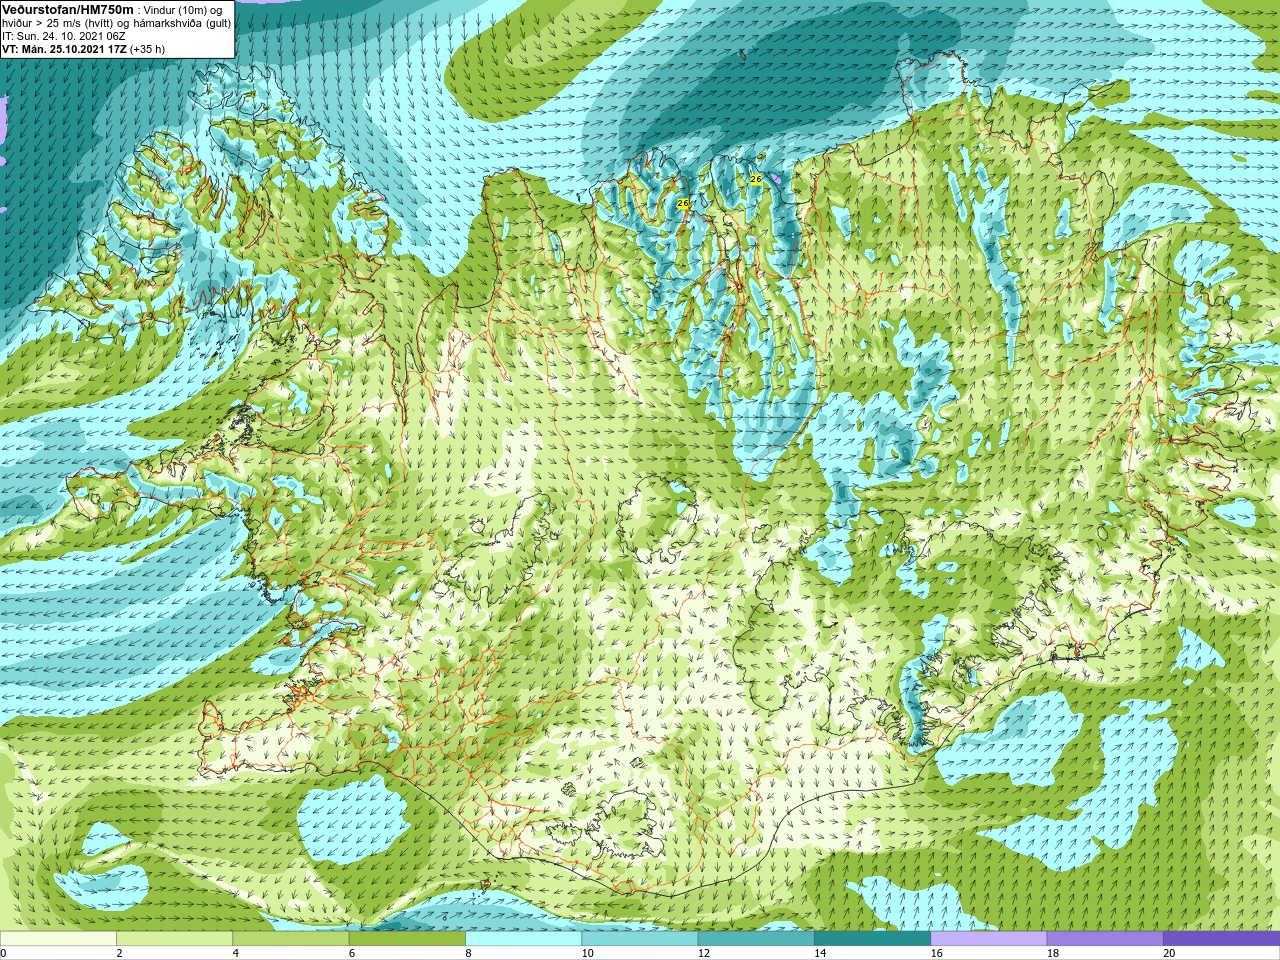Pick the deep purple above-20 m/s legend swatch
1280x960 pixels.
tap(1221, 939)
